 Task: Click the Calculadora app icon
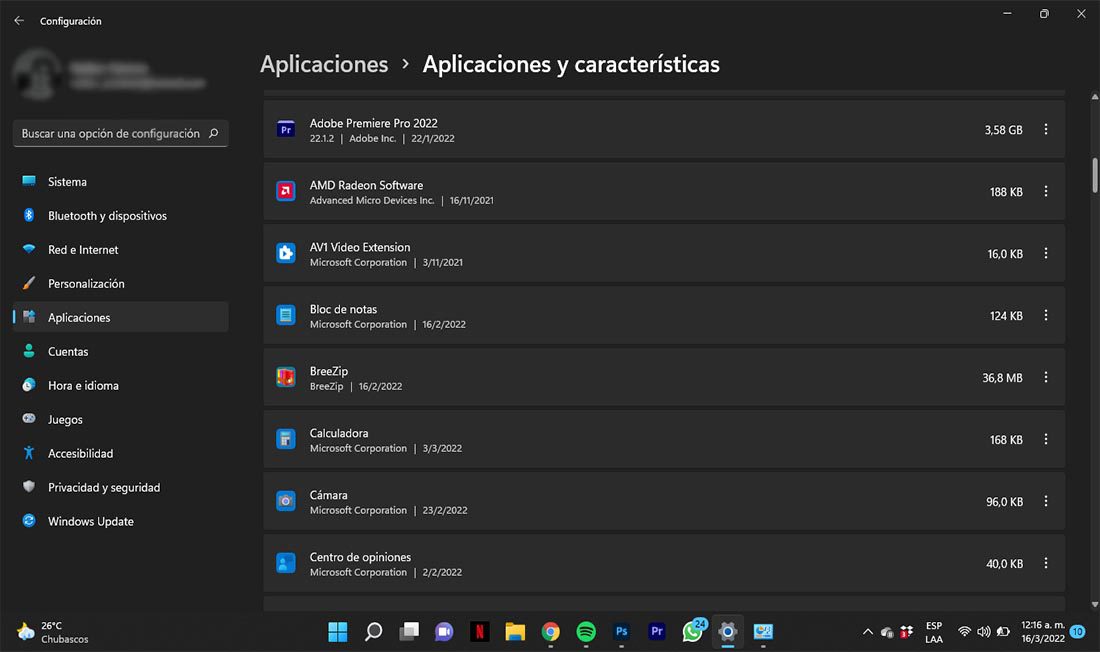[286, 439]
